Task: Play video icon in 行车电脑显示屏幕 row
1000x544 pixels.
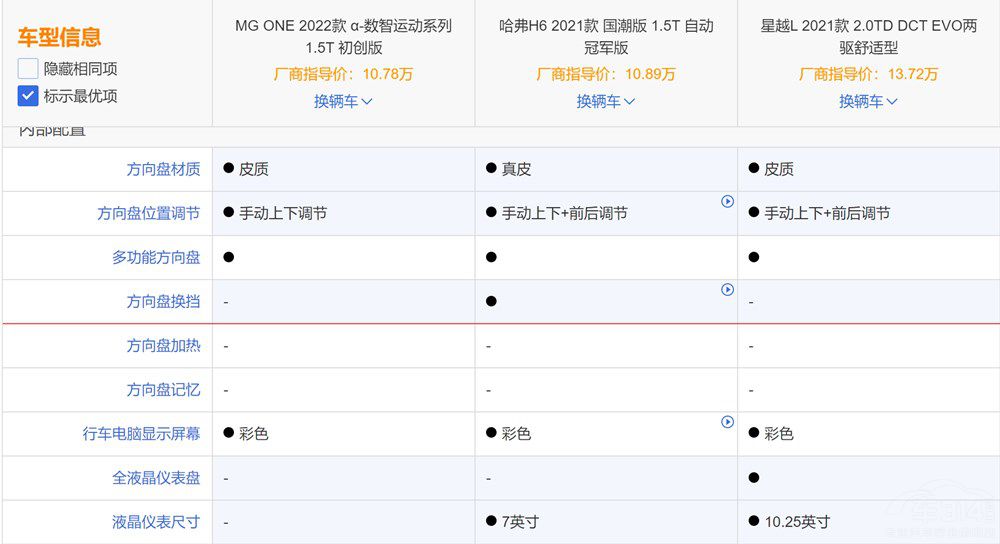Action: [728, 422]
